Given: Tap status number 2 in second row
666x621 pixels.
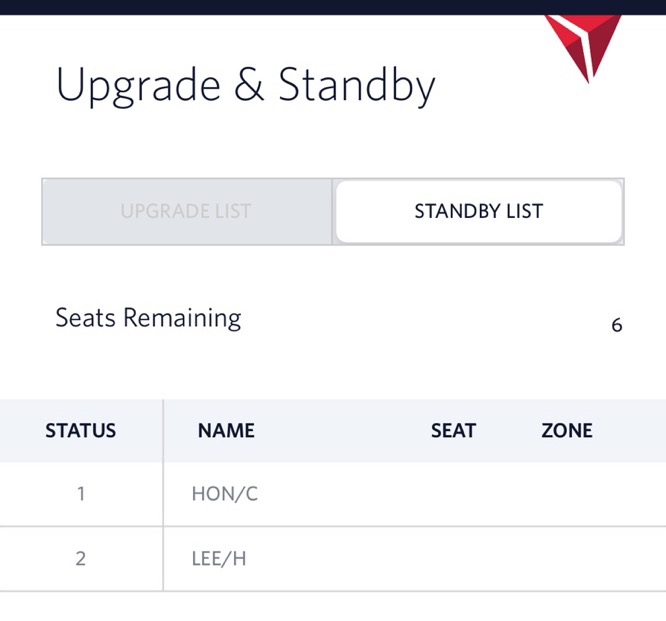Looking at the screenshot, I should click(x=81, y=559).
